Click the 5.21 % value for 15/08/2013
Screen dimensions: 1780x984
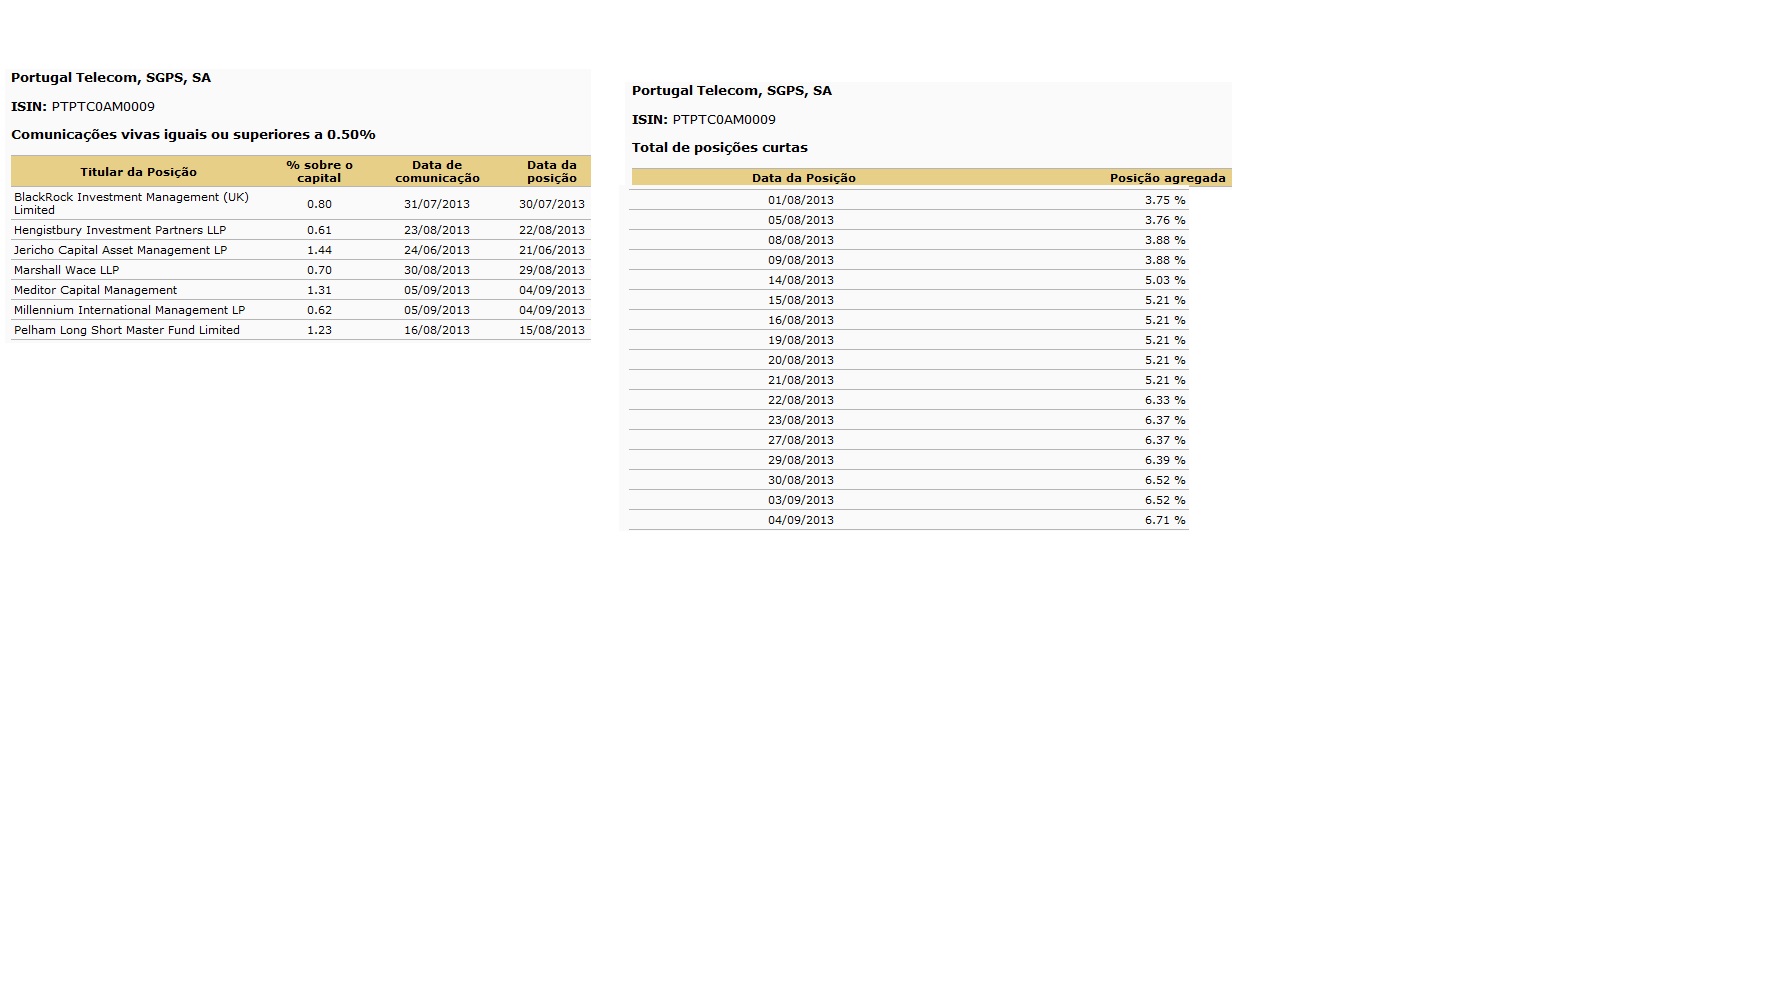(1165, 300)
